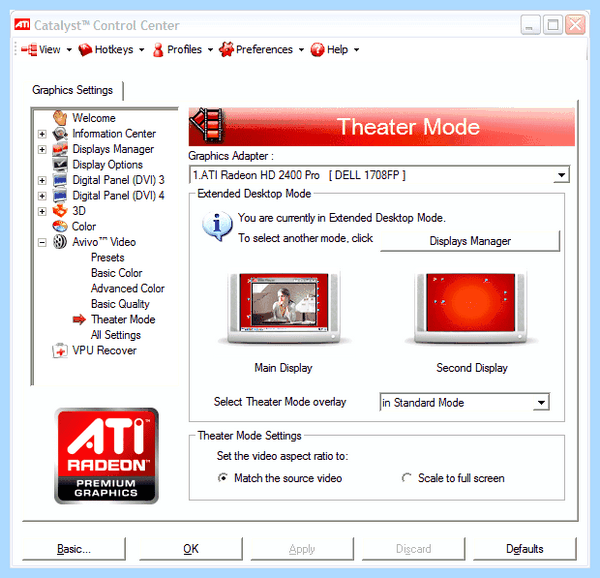Image resolution: width=600 pixels, height=578 pixels.
Task: Click the OK button
Action: point(191,549)
